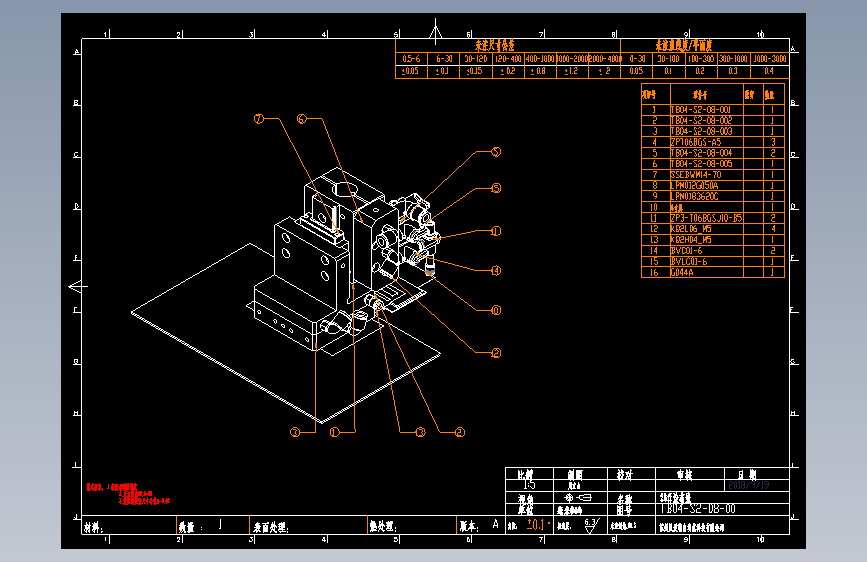
Task: Select the 400-1000 dimension range cell
Action: coord(540,59)
